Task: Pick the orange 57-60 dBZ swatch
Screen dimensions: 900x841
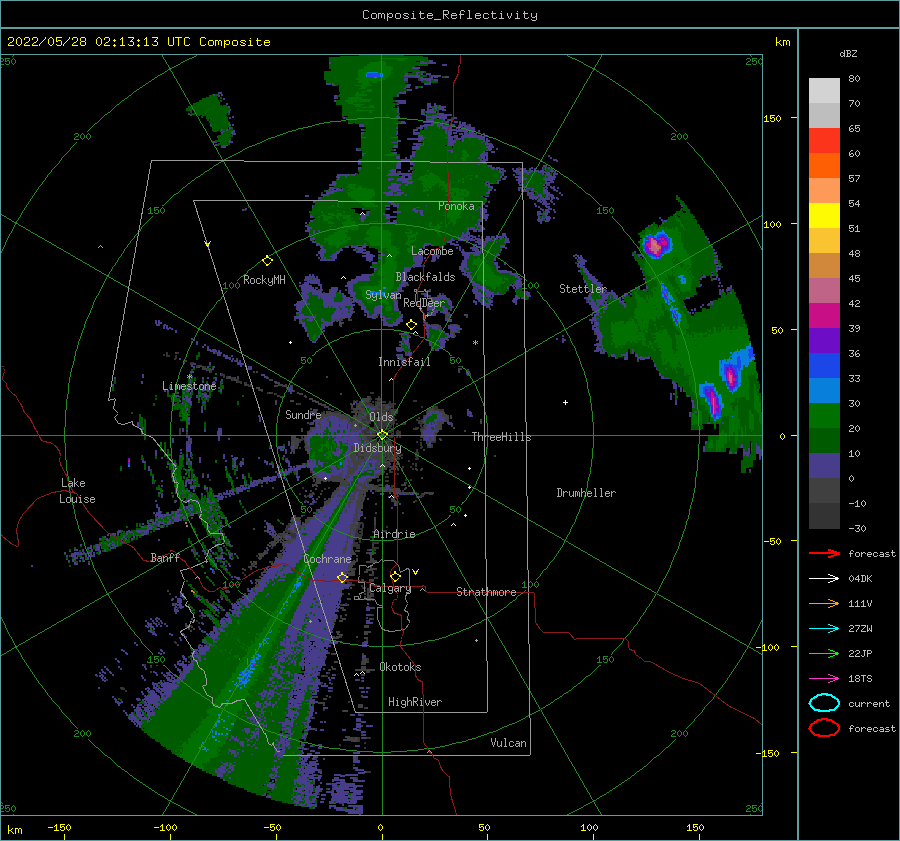Action: tap(824, 165)
